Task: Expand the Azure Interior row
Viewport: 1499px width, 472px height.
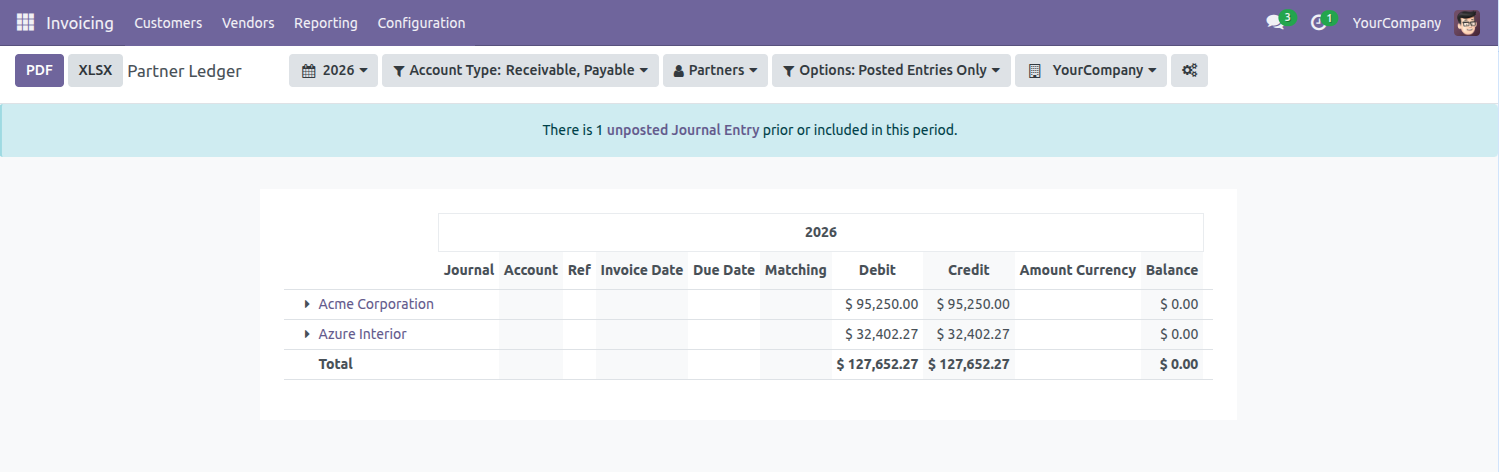Action: (307, 334)
